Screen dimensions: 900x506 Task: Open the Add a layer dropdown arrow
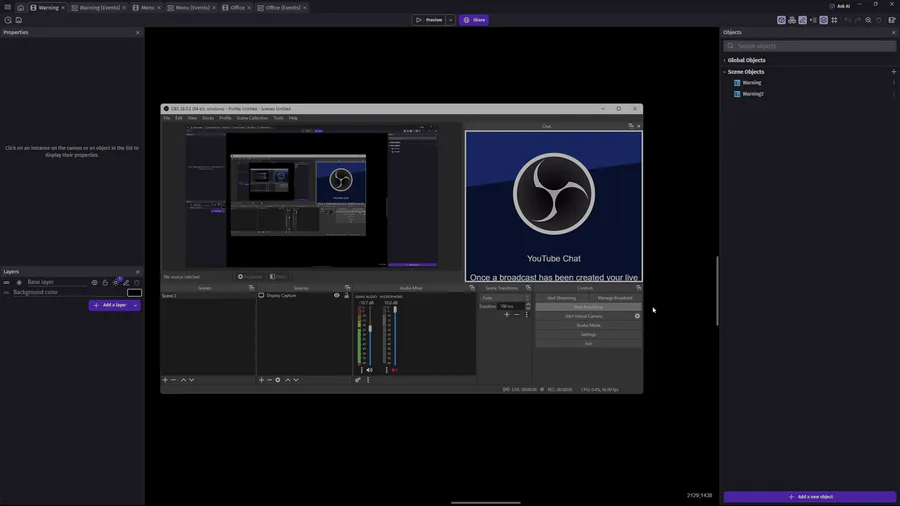[x=135, y=305]
